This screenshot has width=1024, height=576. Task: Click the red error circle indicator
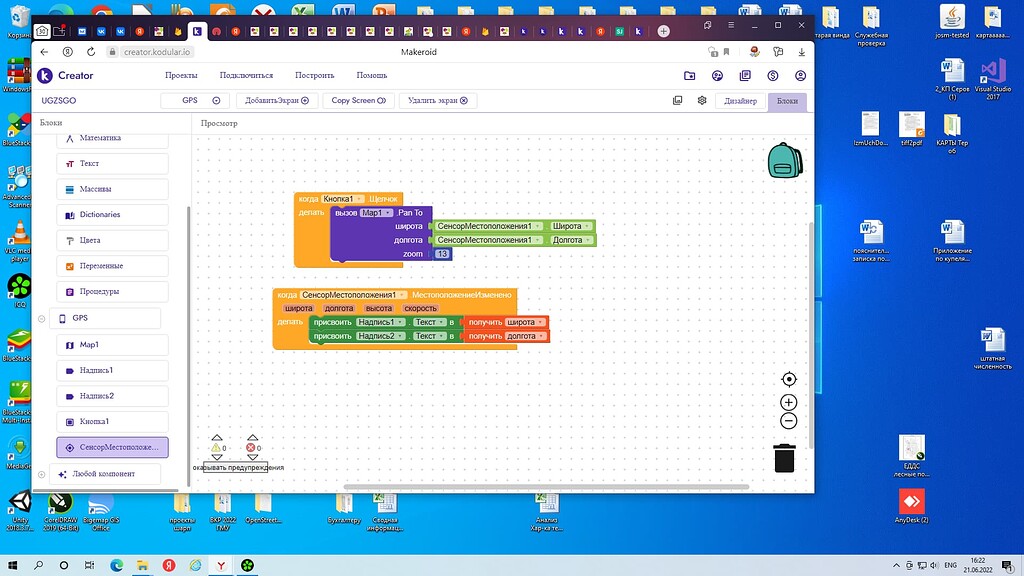click(250, 447)
